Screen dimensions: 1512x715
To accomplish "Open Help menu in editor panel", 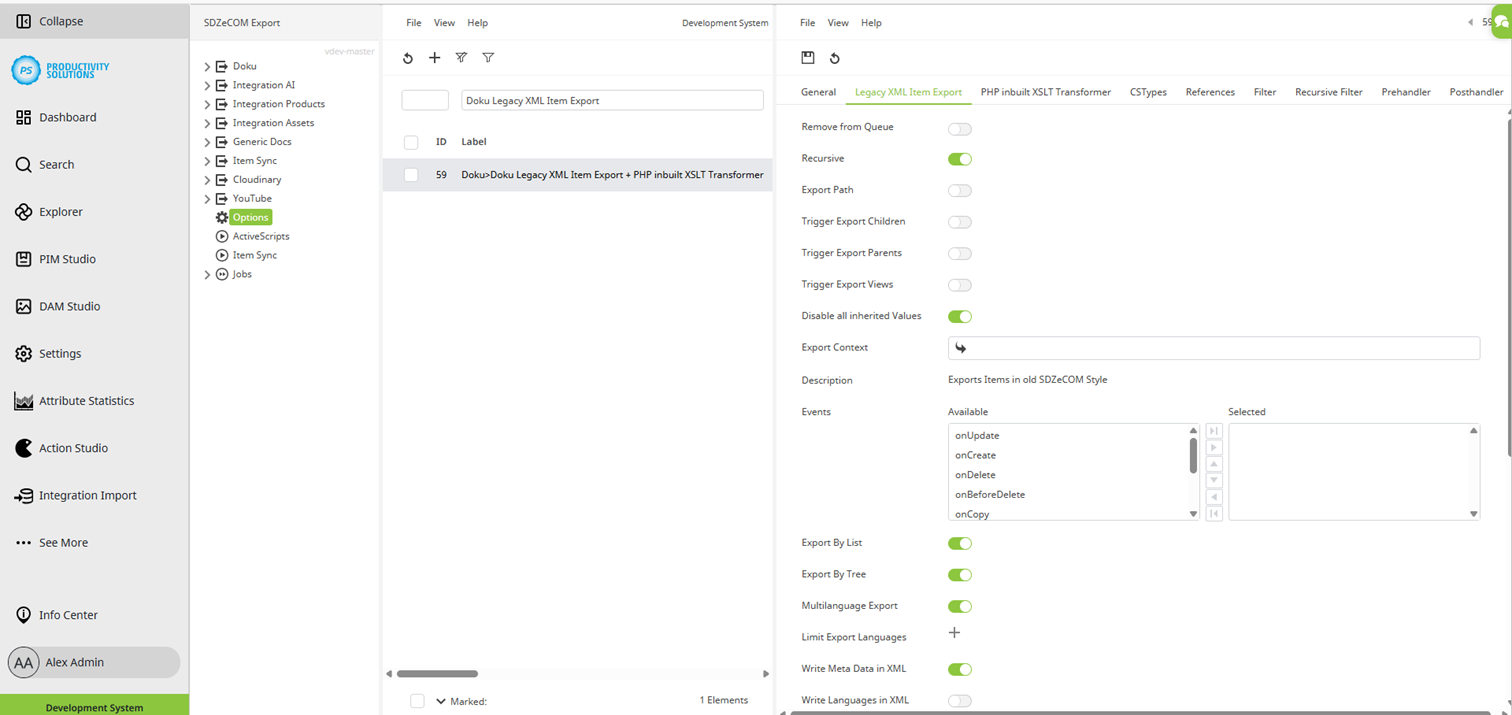I will coord(872,23).
